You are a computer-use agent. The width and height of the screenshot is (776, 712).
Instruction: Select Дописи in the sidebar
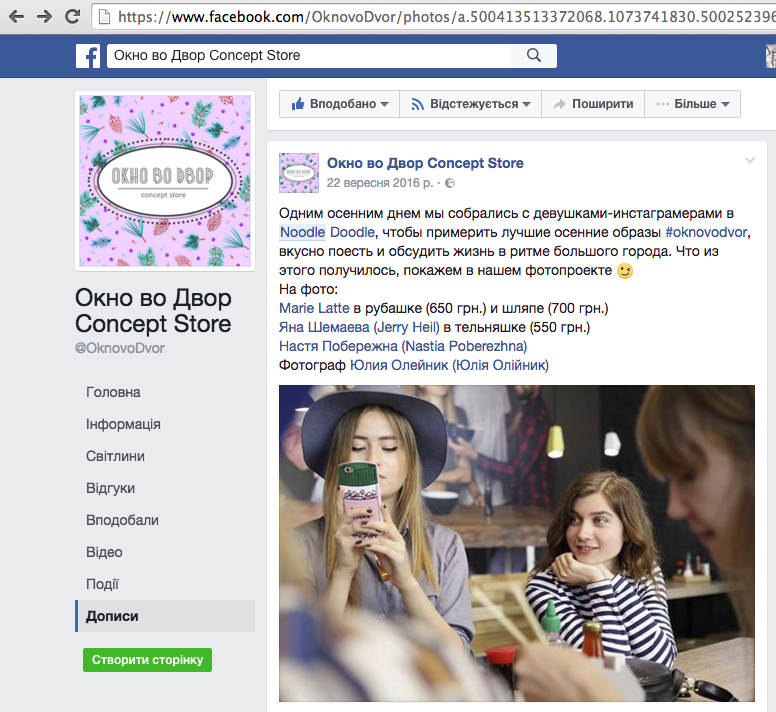[165, 616]
